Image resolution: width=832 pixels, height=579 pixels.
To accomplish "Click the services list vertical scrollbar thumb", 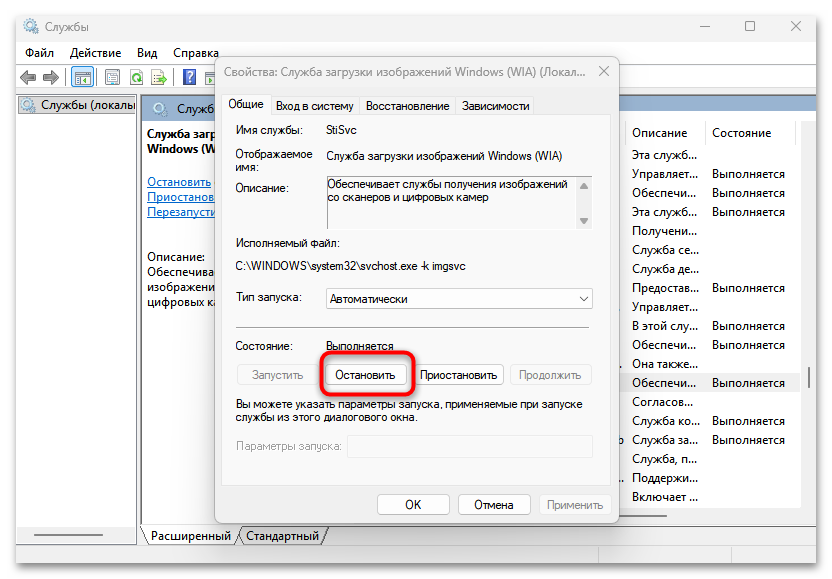I will [x=809, y=378].
